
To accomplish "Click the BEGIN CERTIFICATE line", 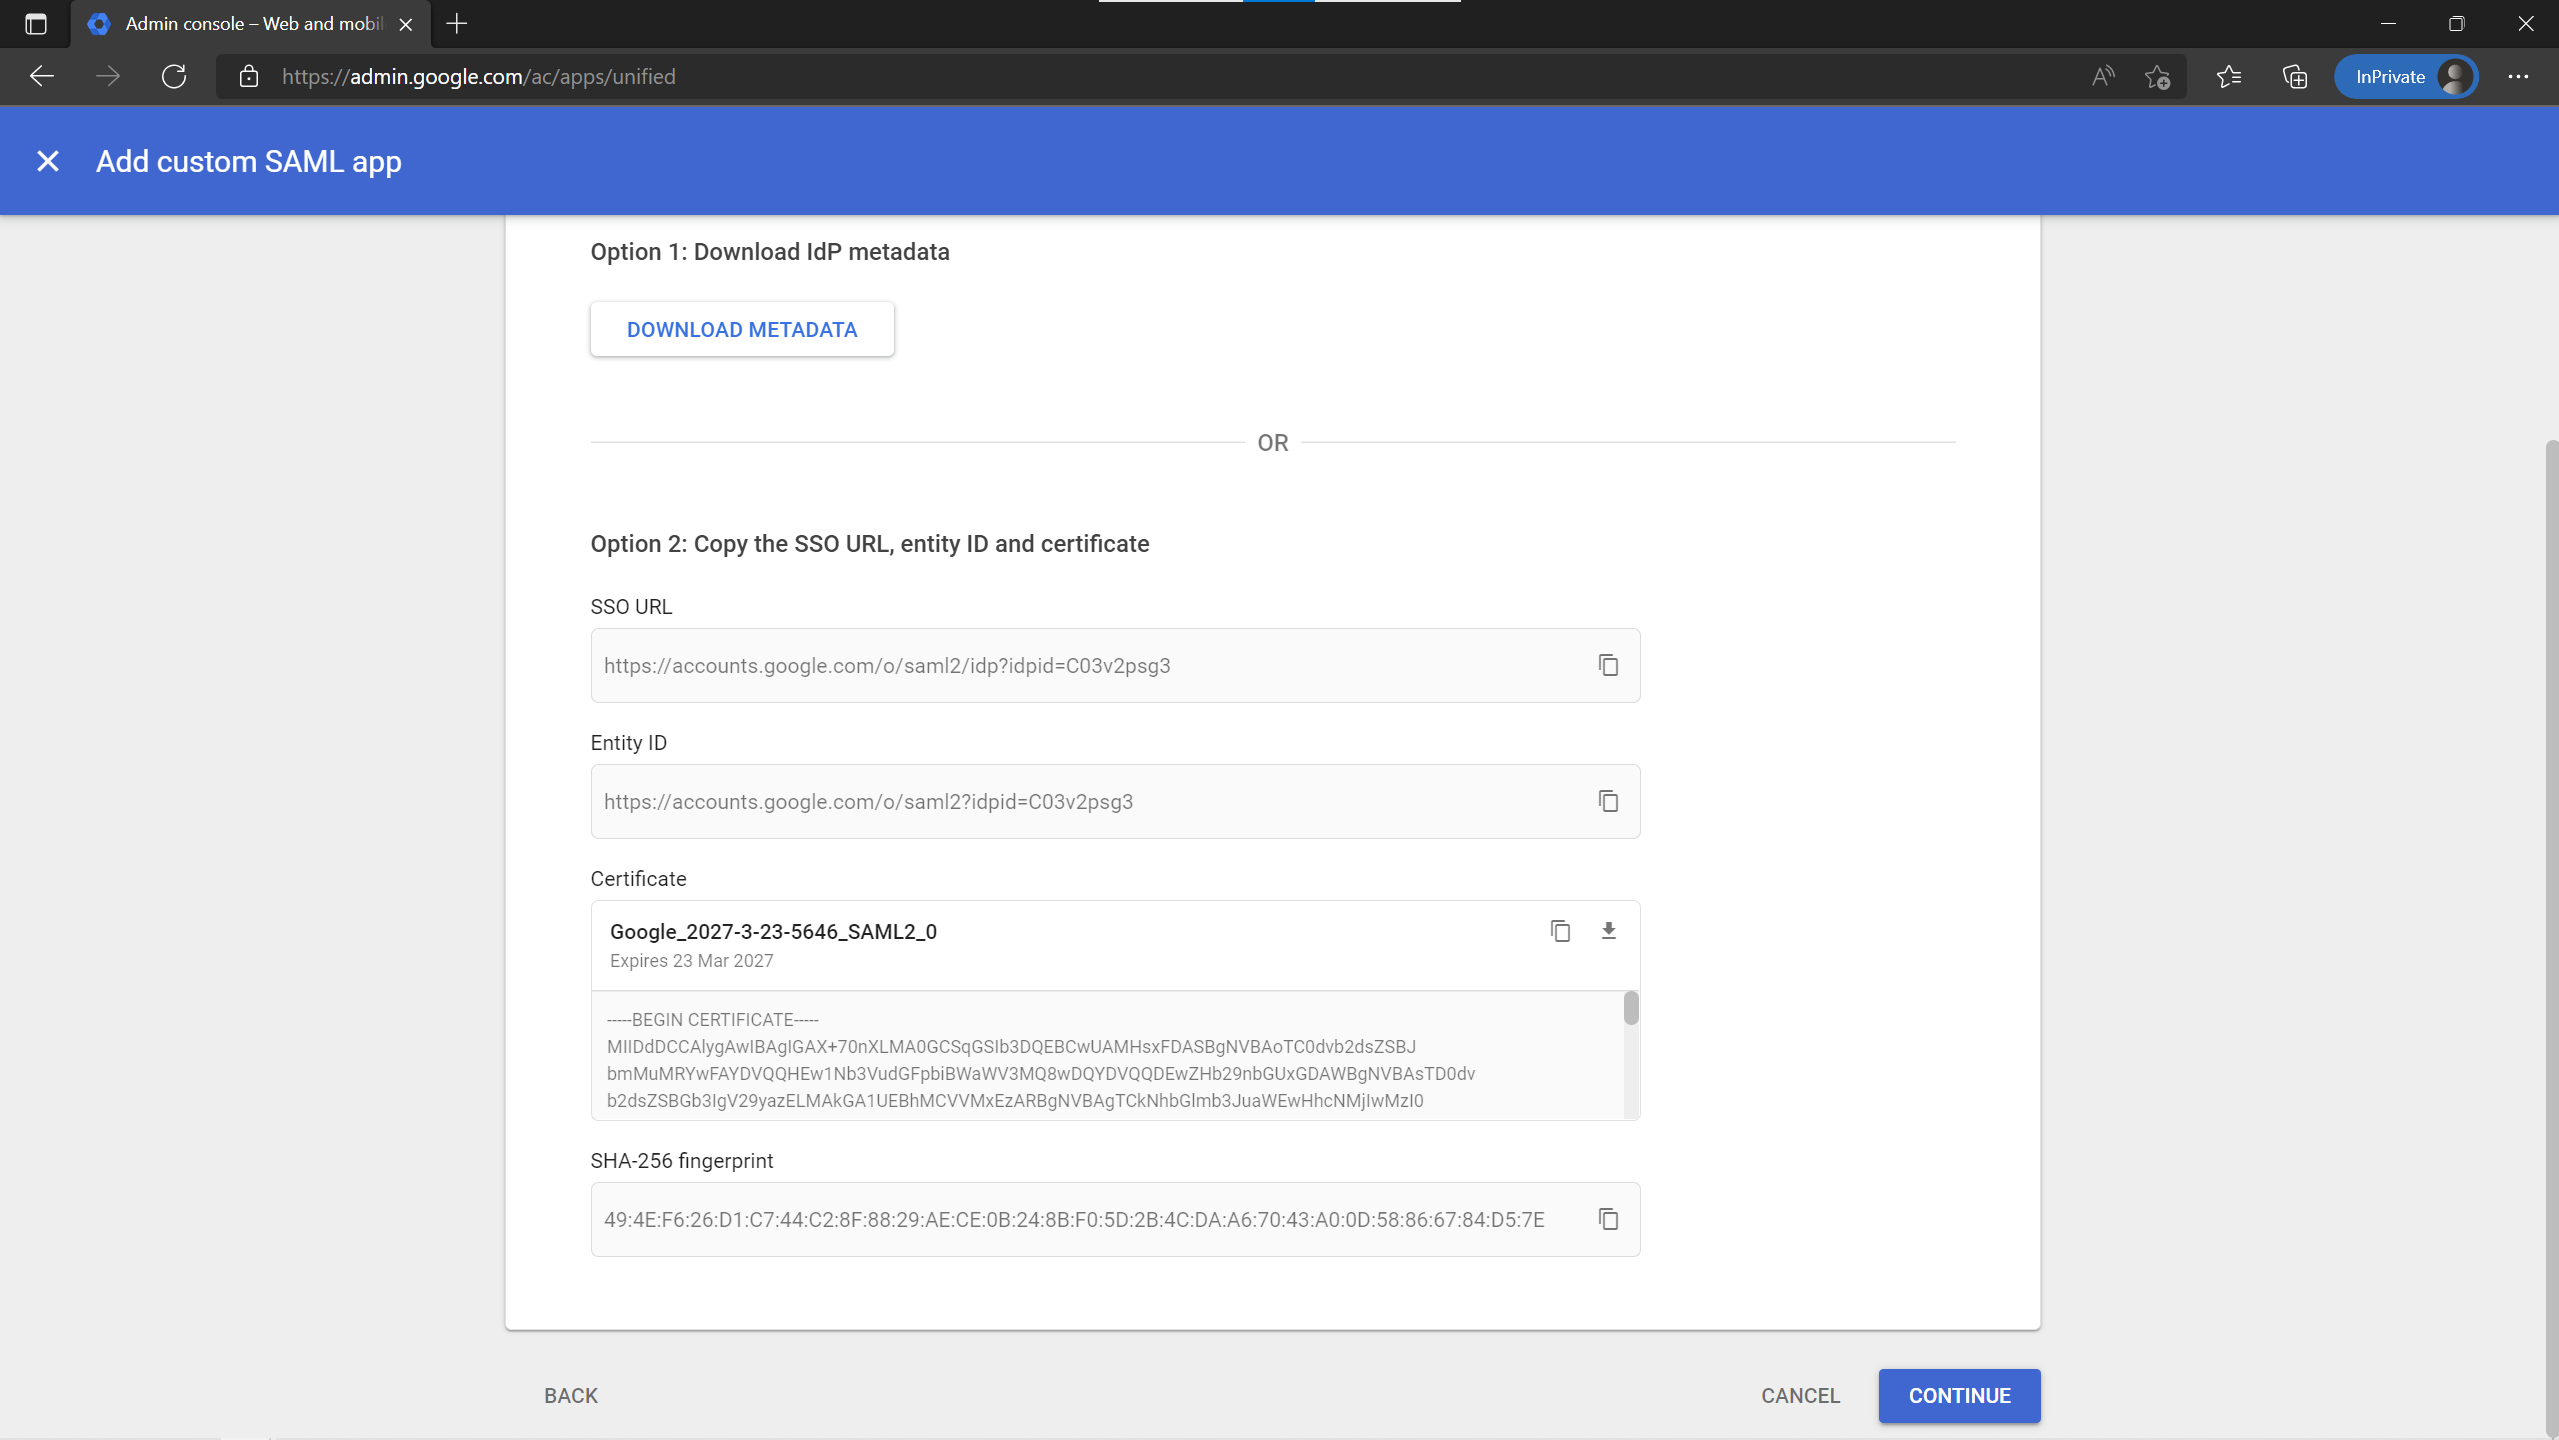I will click(713, 1019).
